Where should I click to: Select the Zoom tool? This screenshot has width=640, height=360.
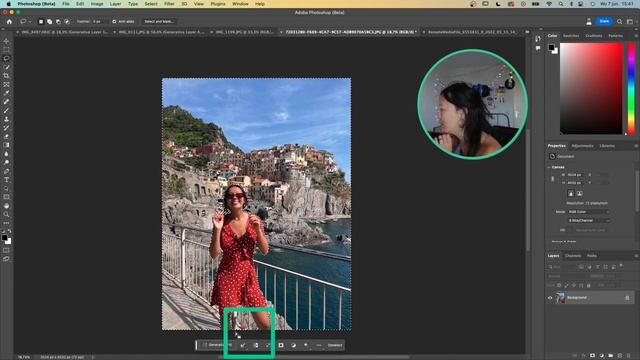(x=6, y=214)
